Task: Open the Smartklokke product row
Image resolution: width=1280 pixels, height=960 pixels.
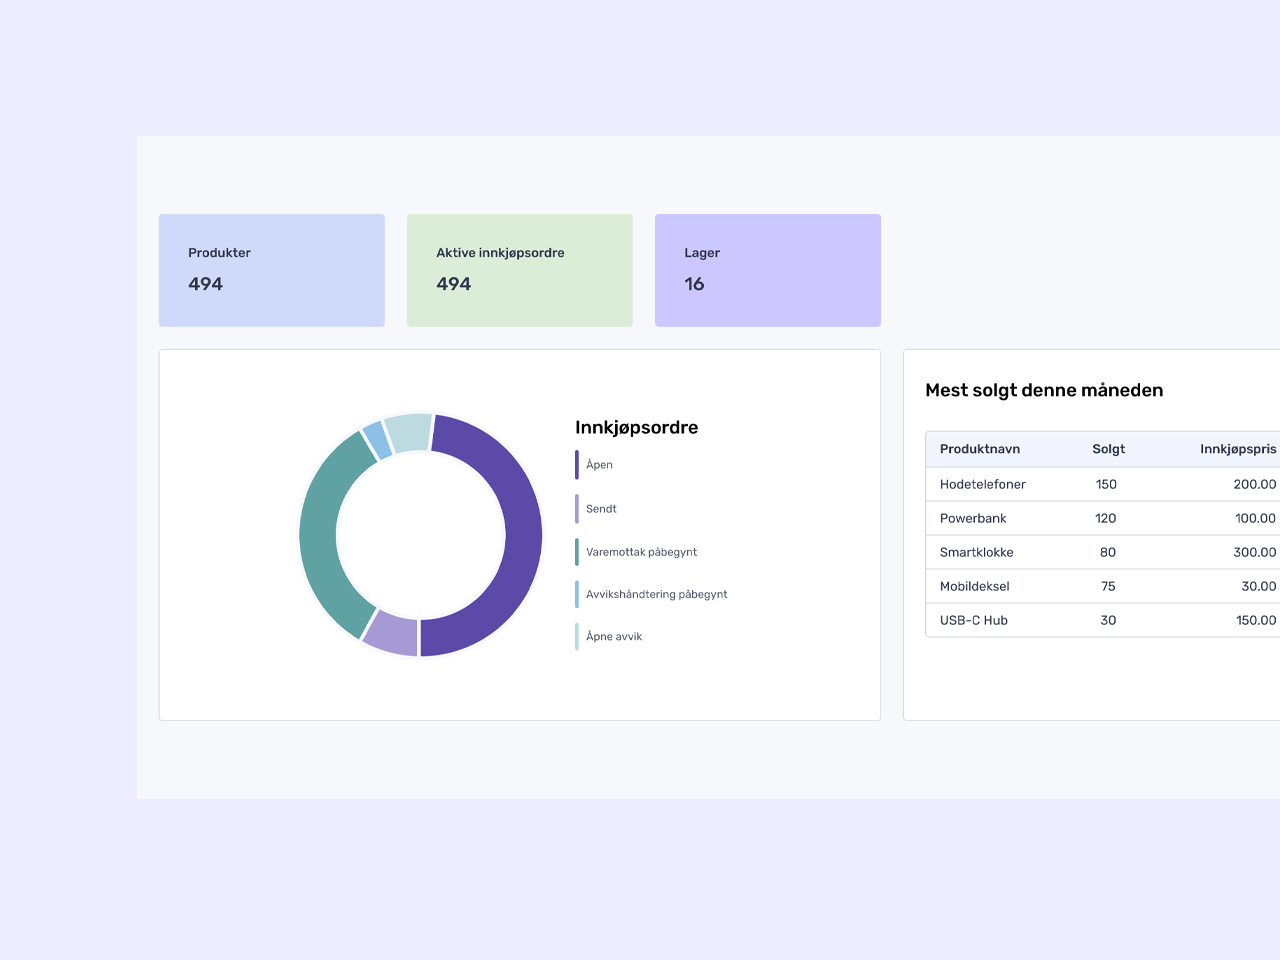Action: 1100,552
